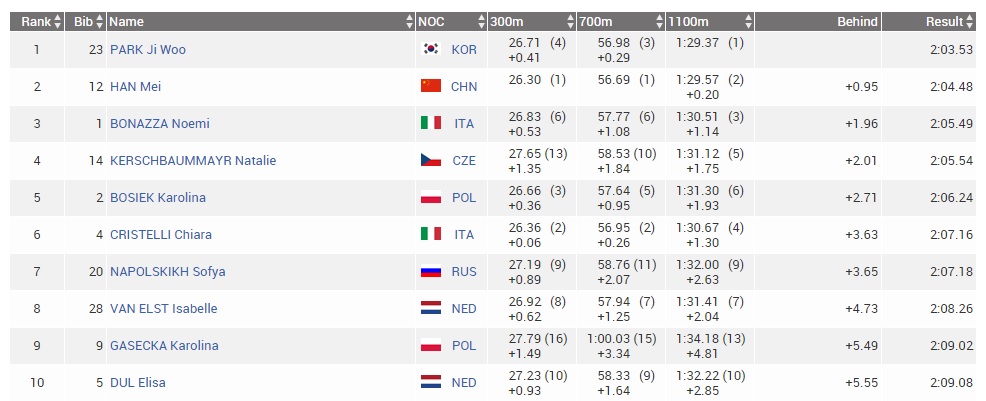Click Poland flag in BOSIEK Karolina row

pos(431,197)
